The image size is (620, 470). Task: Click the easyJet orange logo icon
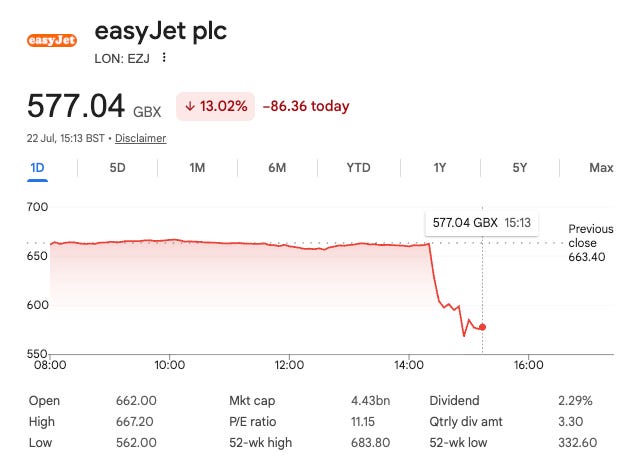pos(52,40)
